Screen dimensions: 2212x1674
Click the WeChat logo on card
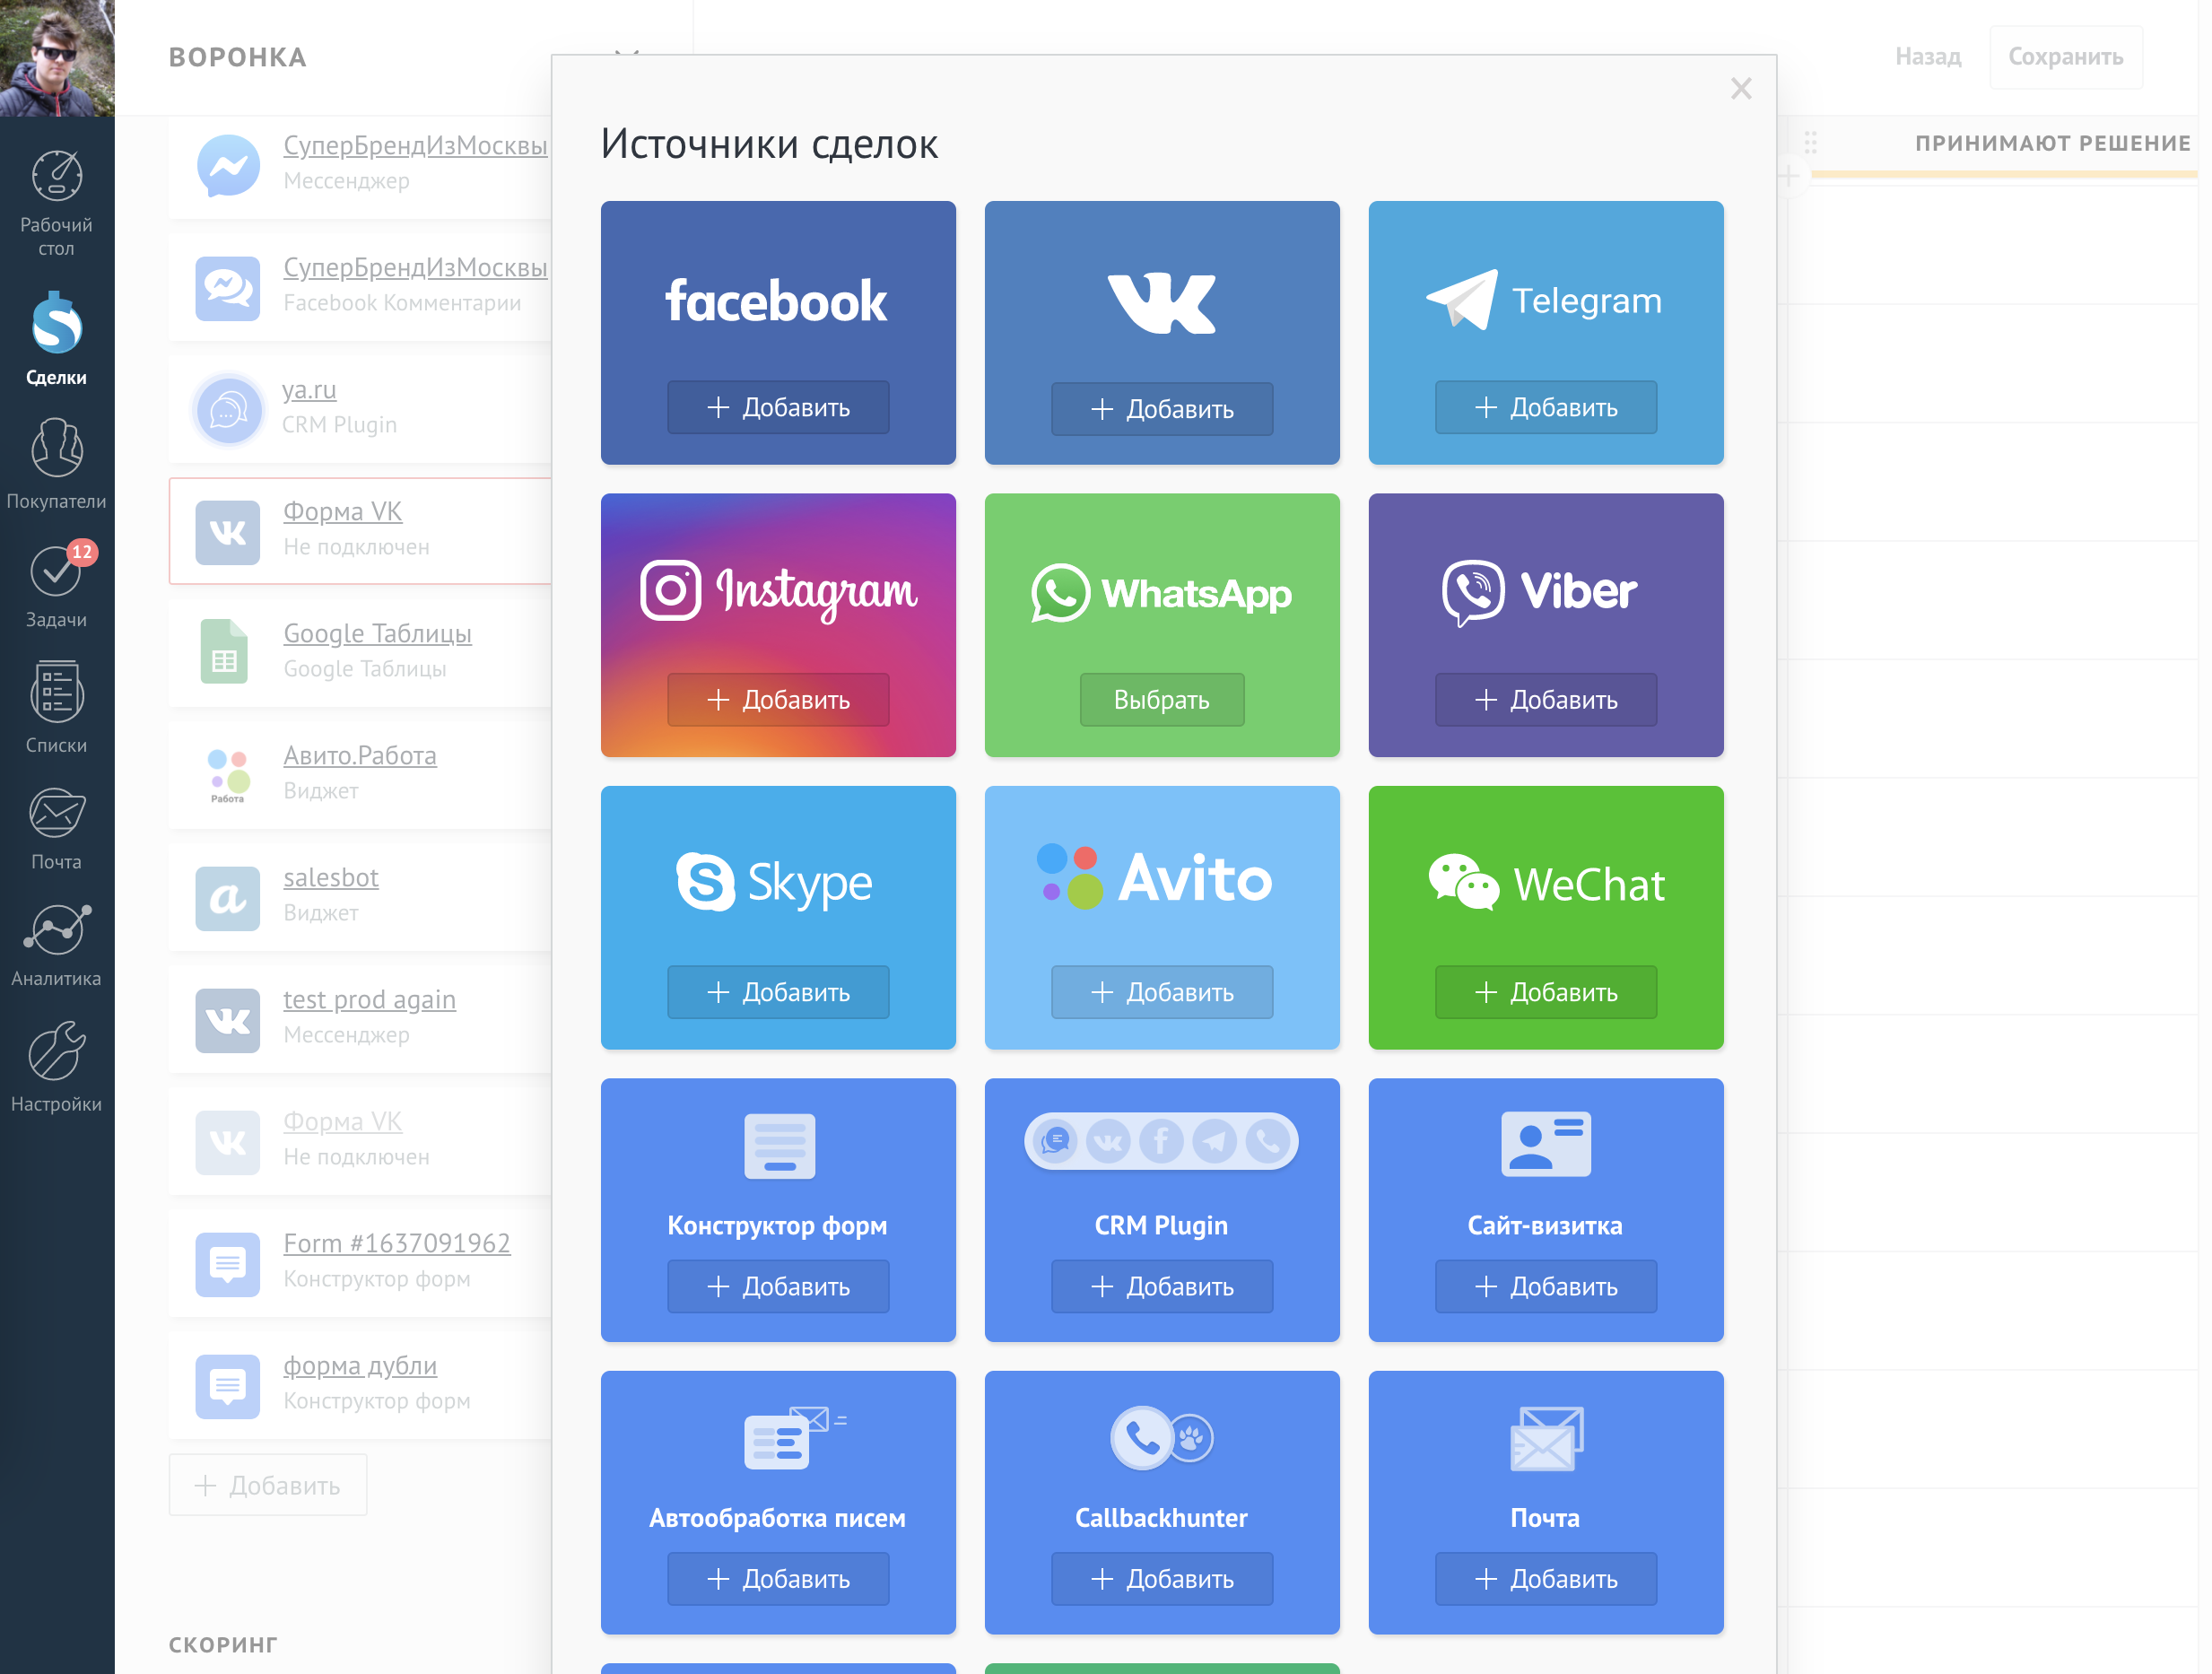pyautogui.click(x=1546, y=883)
